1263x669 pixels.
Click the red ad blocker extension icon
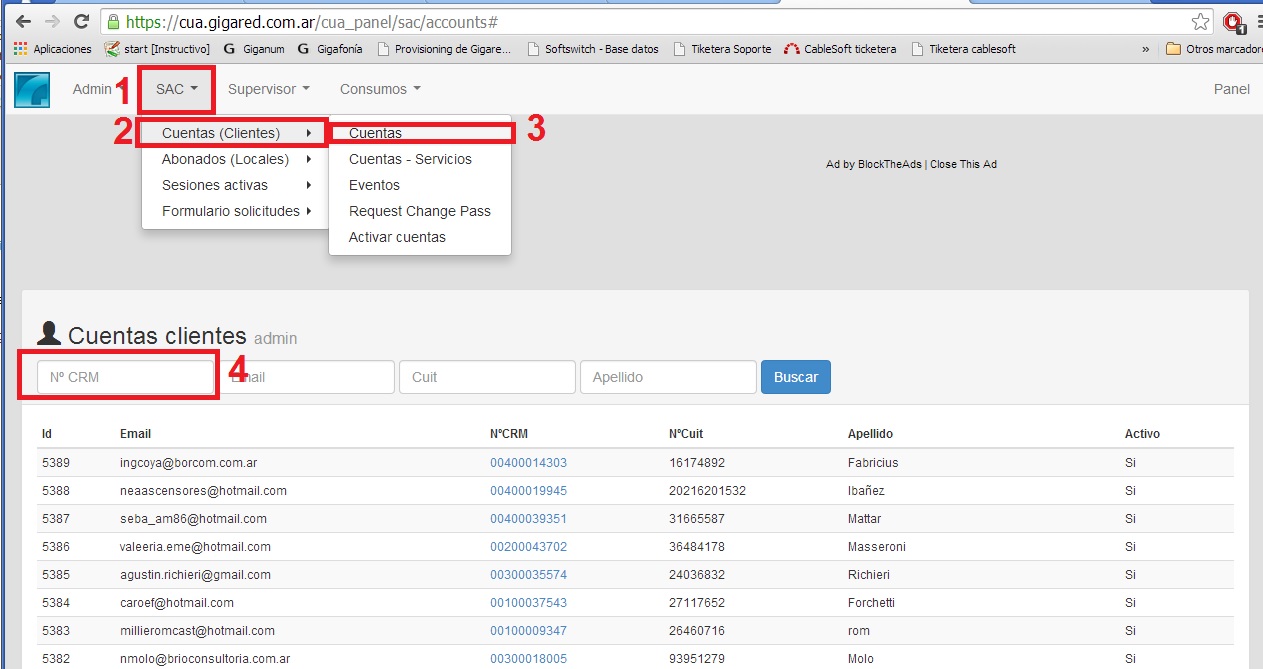(1233, 21)
